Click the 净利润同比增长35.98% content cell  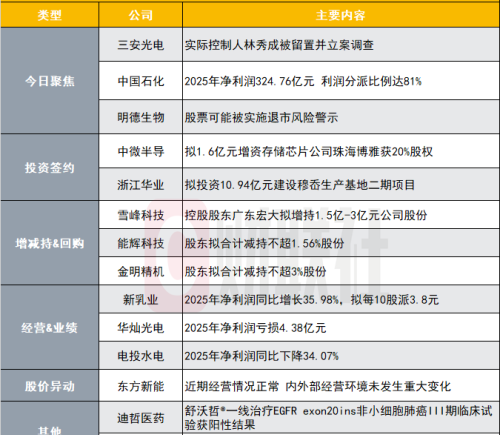tap(341, 300)
